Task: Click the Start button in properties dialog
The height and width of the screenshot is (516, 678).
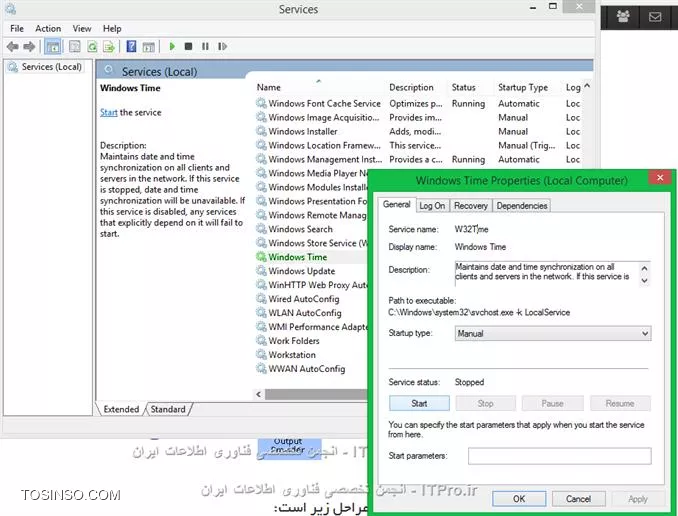Action: pos(419,404)
